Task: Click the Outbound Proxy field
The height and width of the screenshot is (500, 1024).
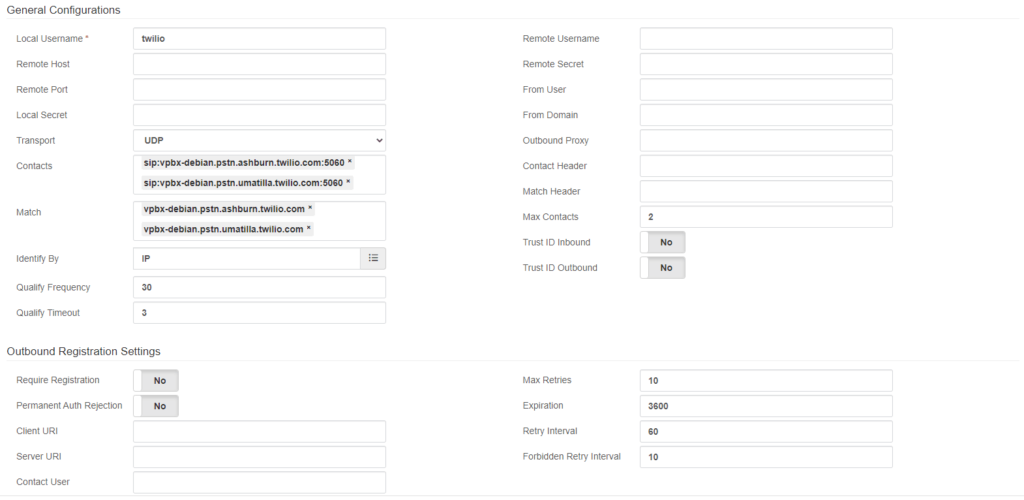Action: (x=766, y=140)
